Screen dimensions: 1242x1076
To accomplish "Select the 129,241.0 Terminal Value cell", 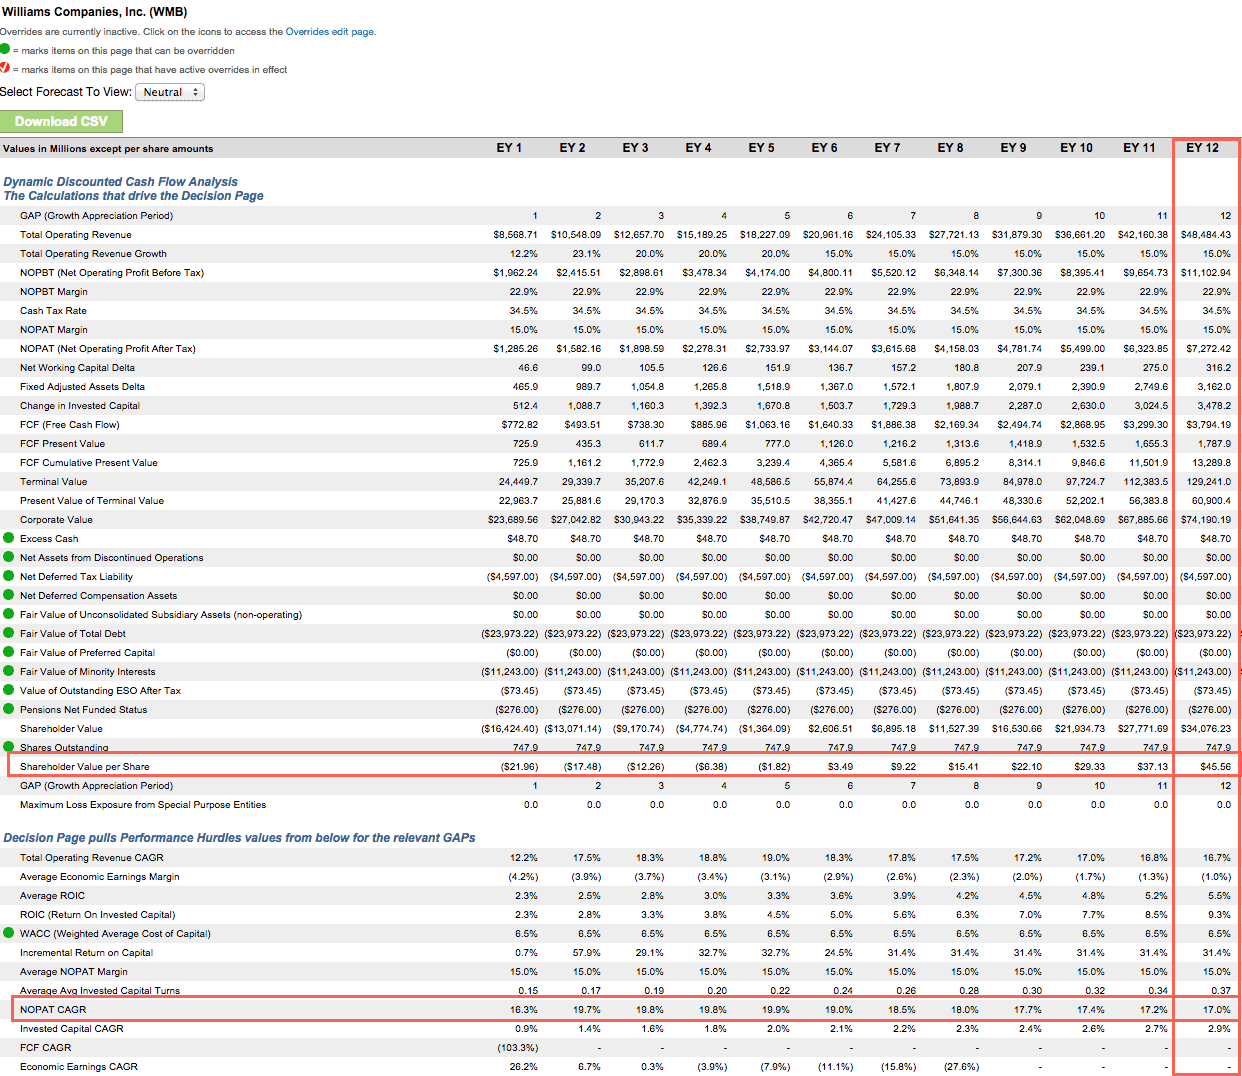I will [x=1210, y=482].
